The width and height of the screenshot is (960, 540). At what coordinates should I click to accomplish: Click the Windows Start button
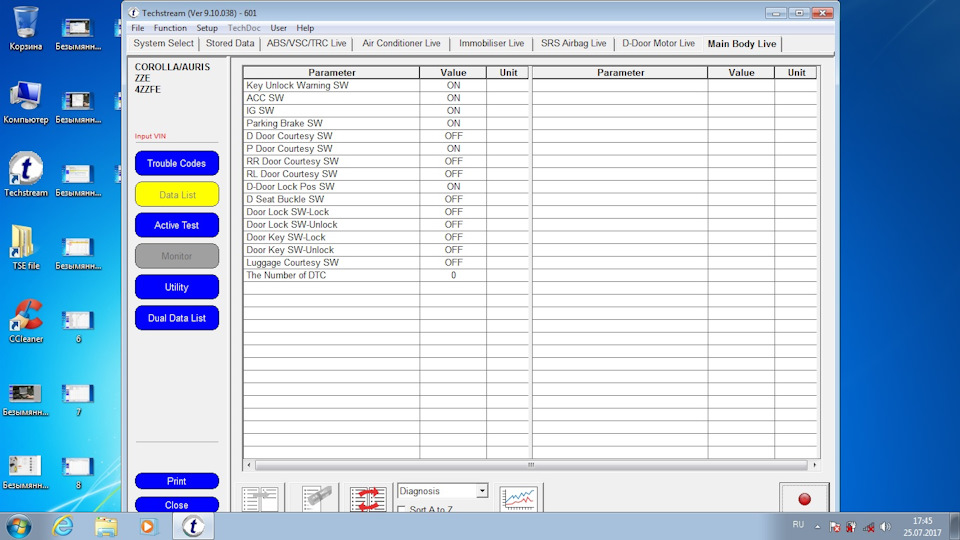18,527
